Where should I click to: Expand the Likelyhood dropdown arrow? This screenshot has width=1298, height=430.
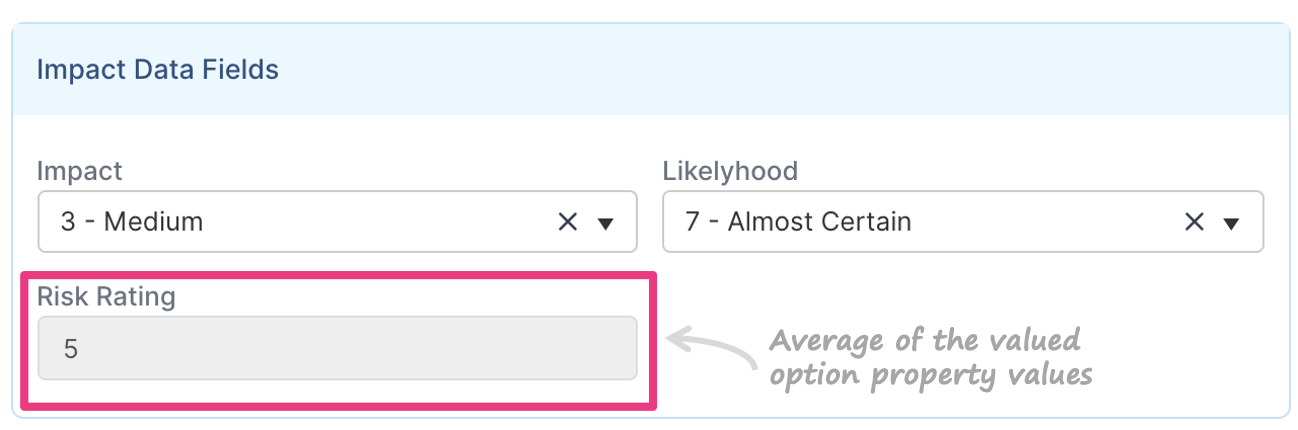[x=1231, y=223]
